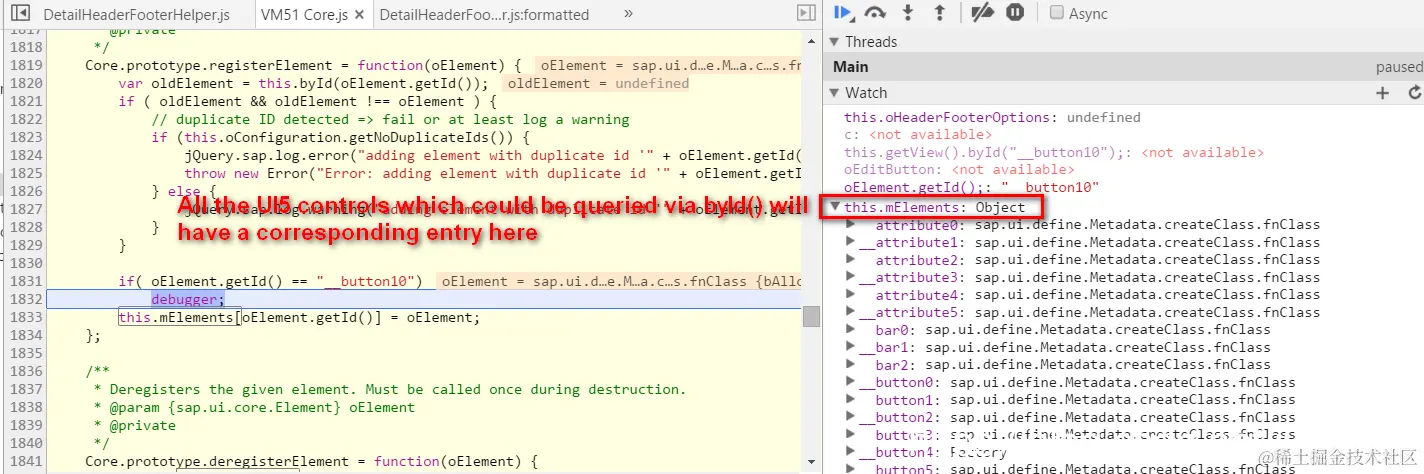Select the oElement.getId() watch entry
This screenshot has height=474, width=1424.
(x=971, y=187)
